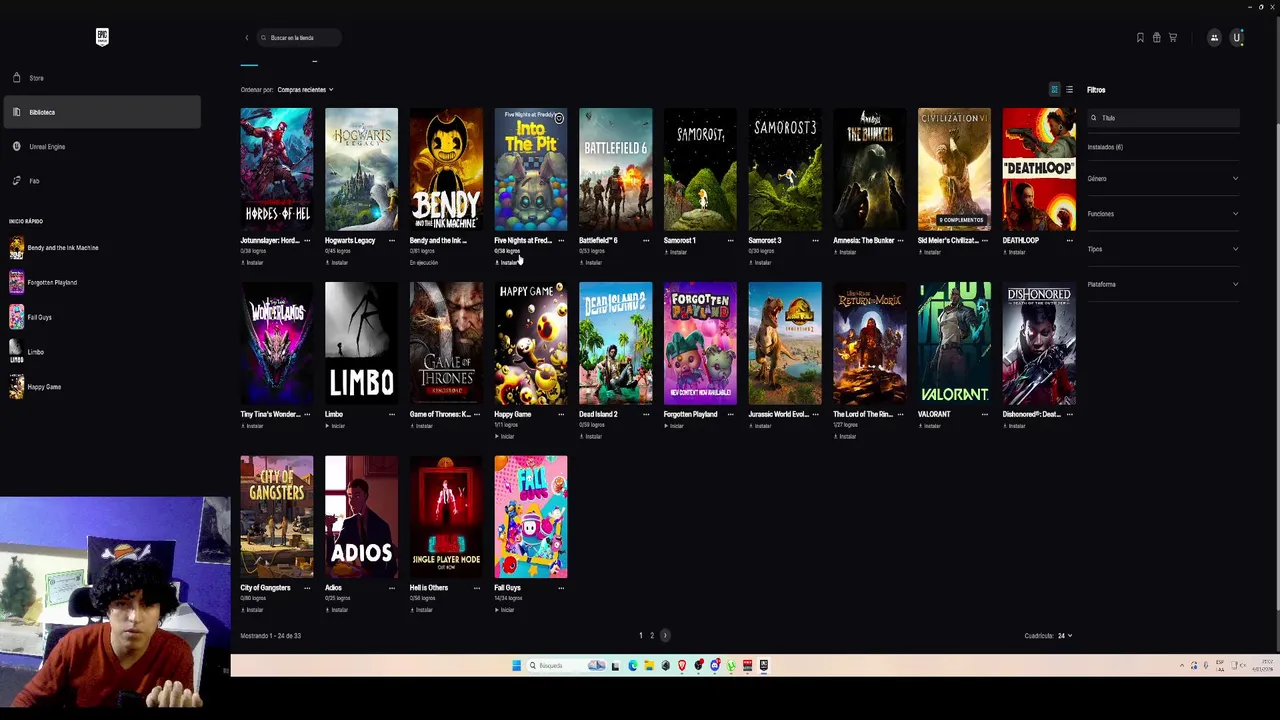
Task: Click the next page arrow
Action: pyautogui.click(x=665, y=636)
